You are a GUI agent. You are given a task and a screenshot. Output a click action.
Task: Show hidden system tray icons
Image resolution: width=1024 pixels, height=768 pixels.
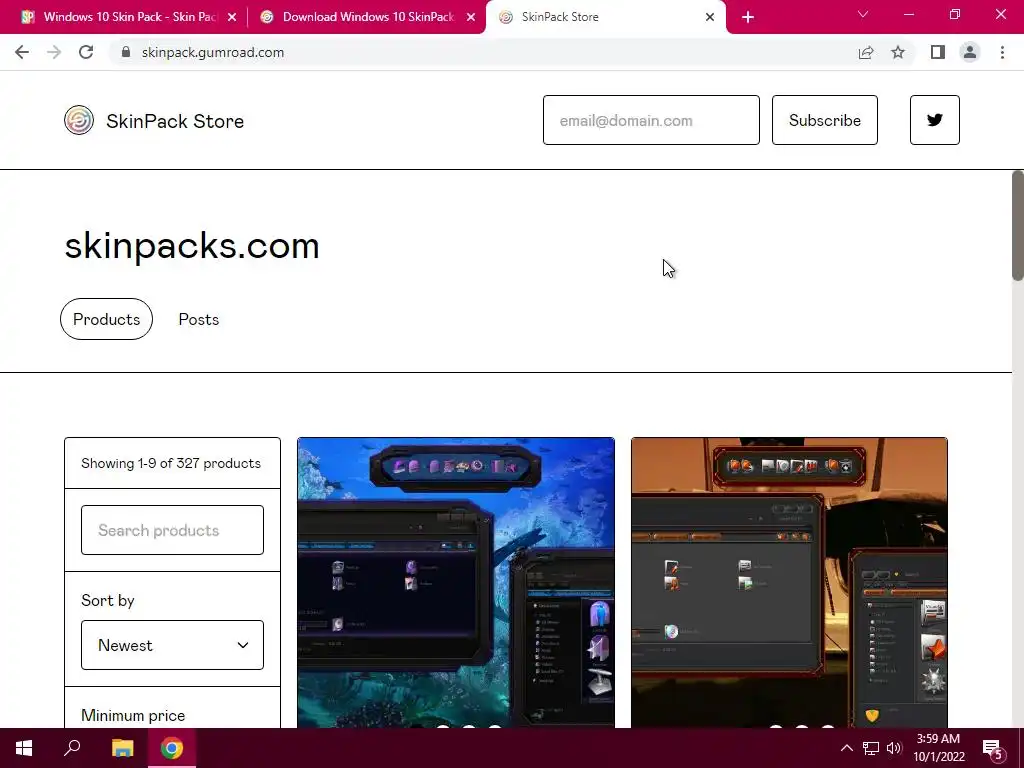click(x=846, y=748)
